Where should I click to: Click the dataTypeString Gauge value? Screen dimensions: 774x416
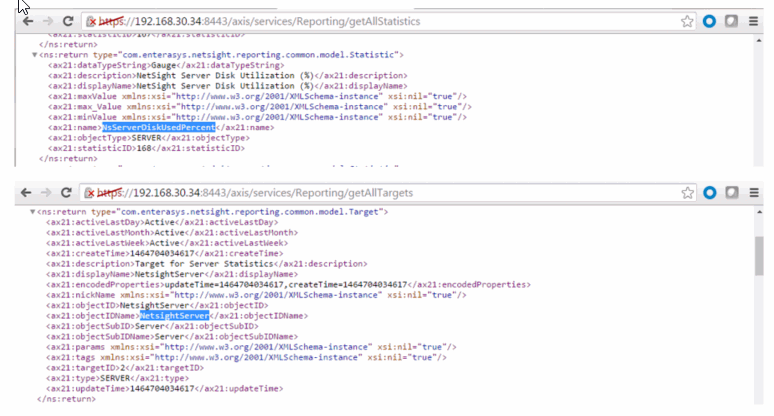[163, 65]
